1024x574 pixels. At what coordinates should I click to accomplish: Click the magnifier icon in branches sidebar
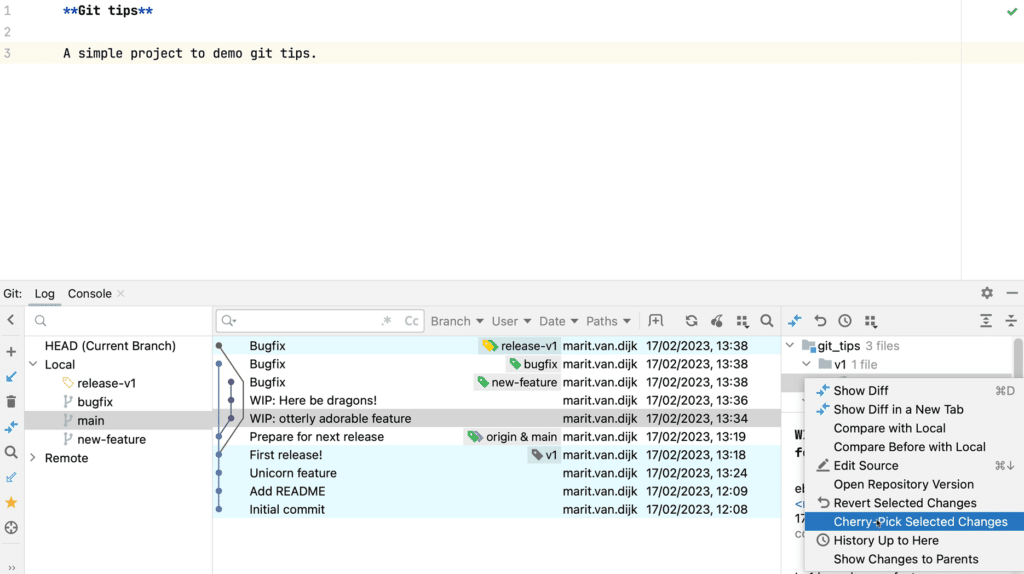(11, 452)
